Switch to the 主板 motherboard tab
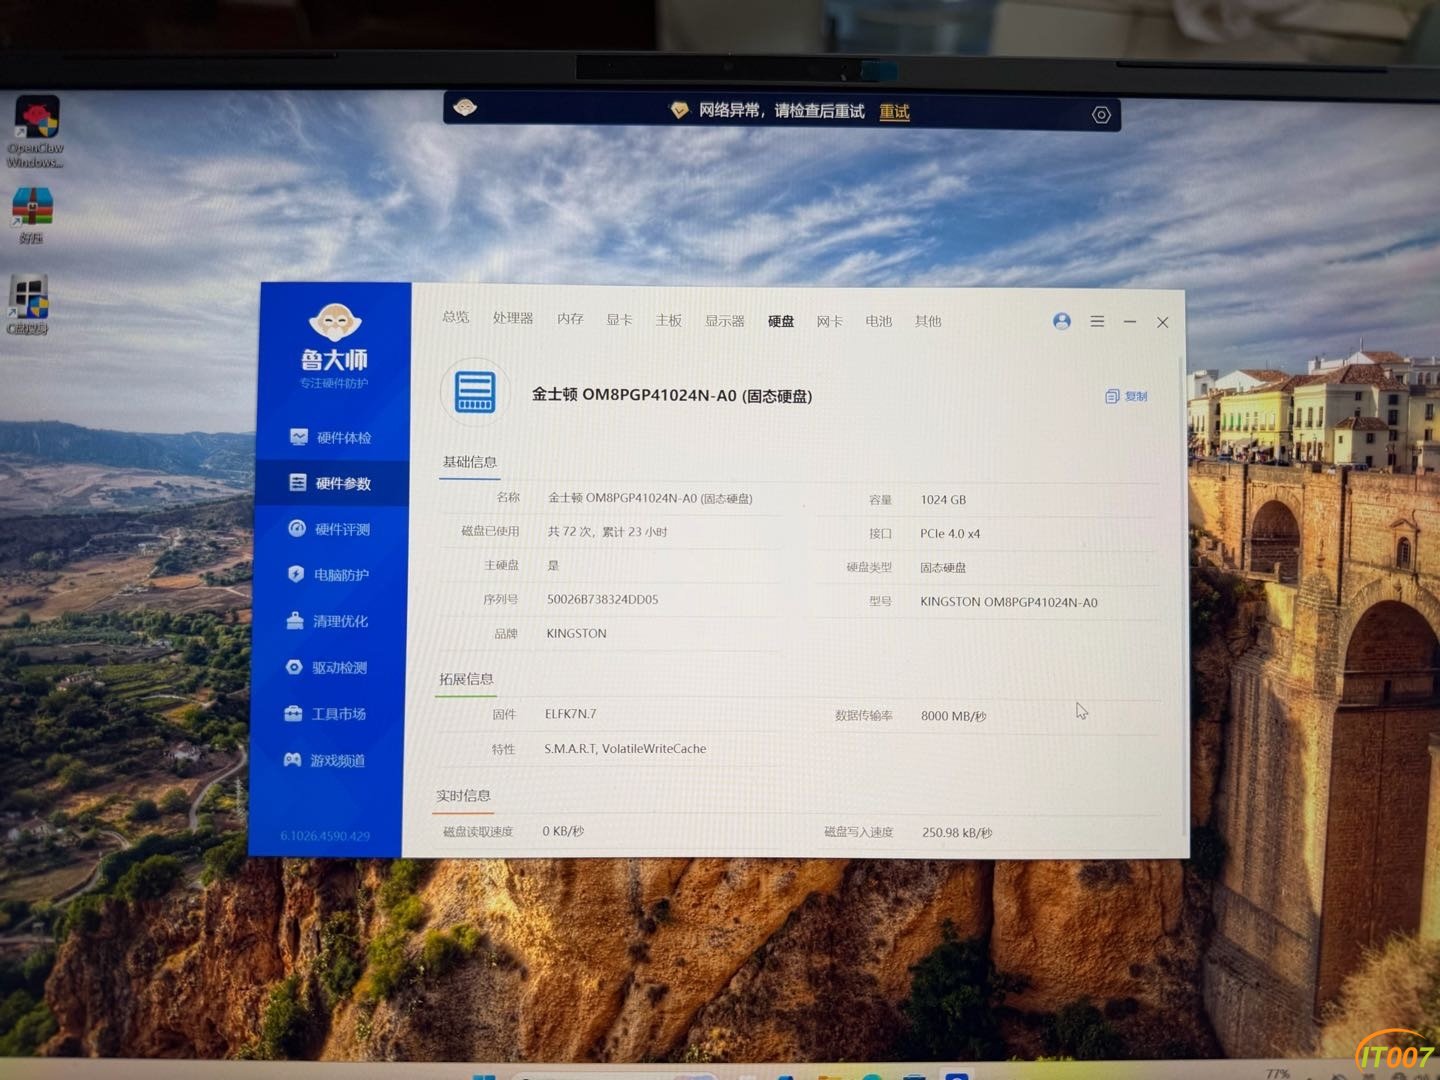This screenshot has width=1440, height=1080. pyautogui.click(x=668, y=320)
